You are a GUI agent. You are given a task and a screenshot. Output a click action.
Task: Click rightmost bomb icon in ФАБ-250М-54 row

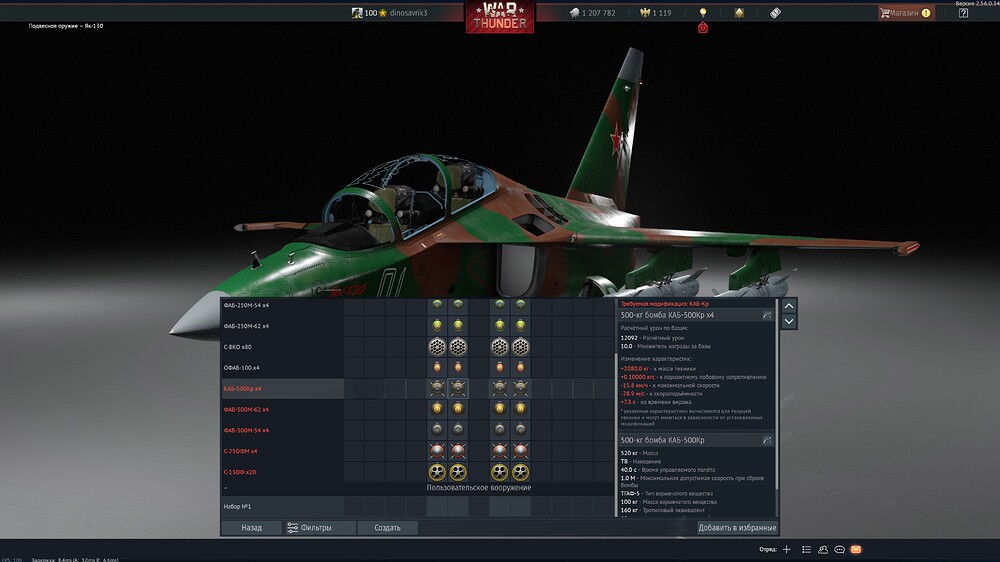[520, 306]
